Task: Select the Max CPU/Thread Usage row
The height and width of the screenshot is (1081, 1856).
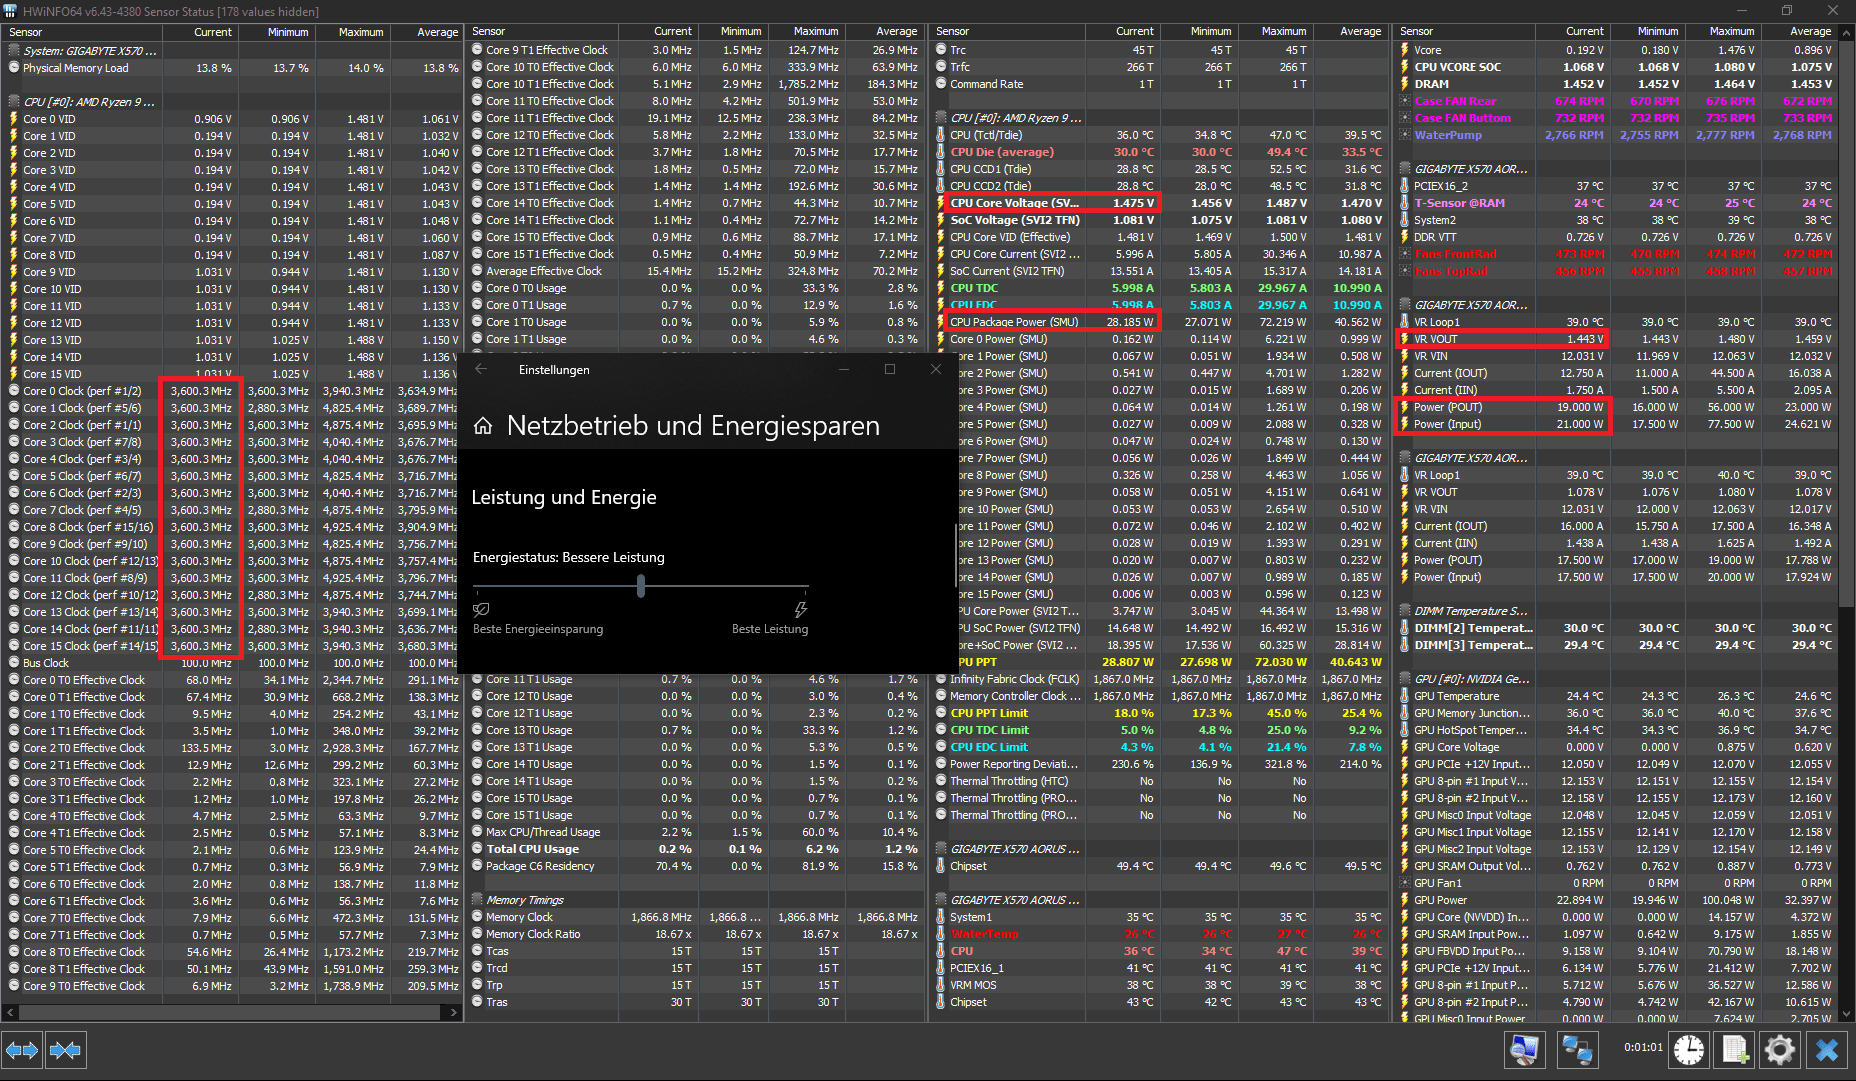Action: (695, 832)
